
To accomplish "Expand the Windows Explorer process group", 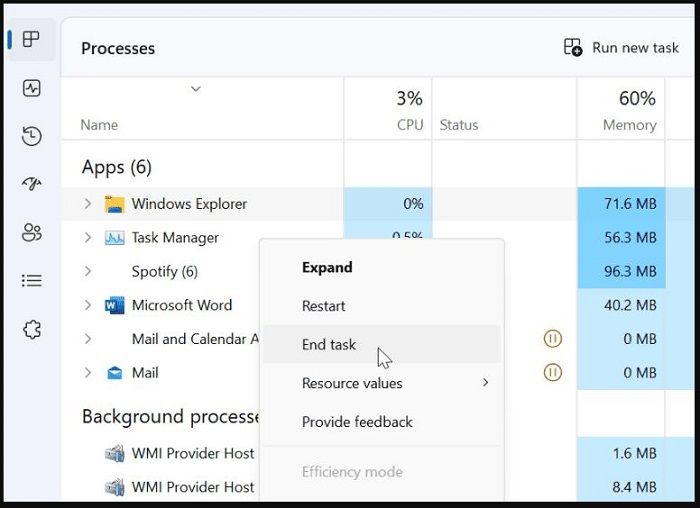I will tap(88, 204).
